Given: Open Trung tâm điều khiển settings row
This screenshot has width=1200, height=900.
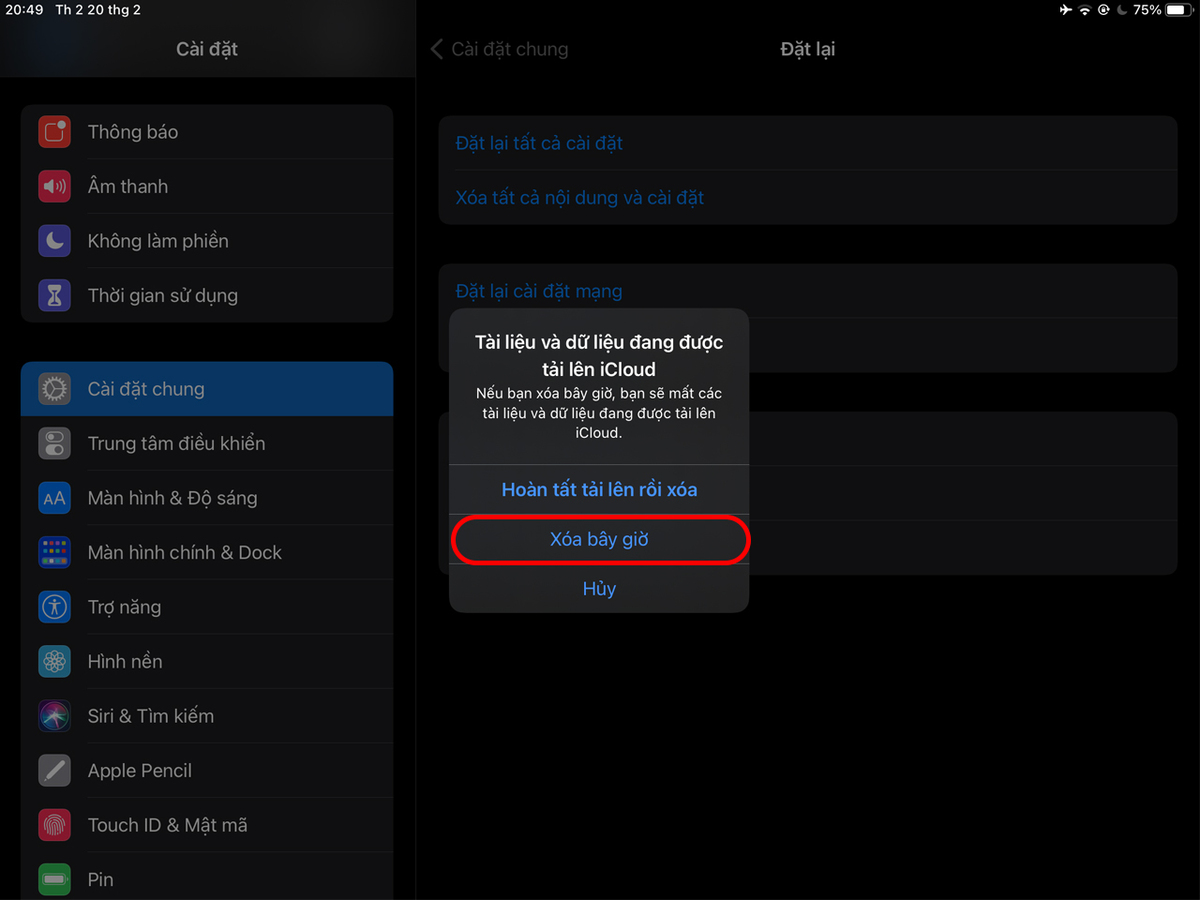Looking at the screenshot, I should (207, 443).
